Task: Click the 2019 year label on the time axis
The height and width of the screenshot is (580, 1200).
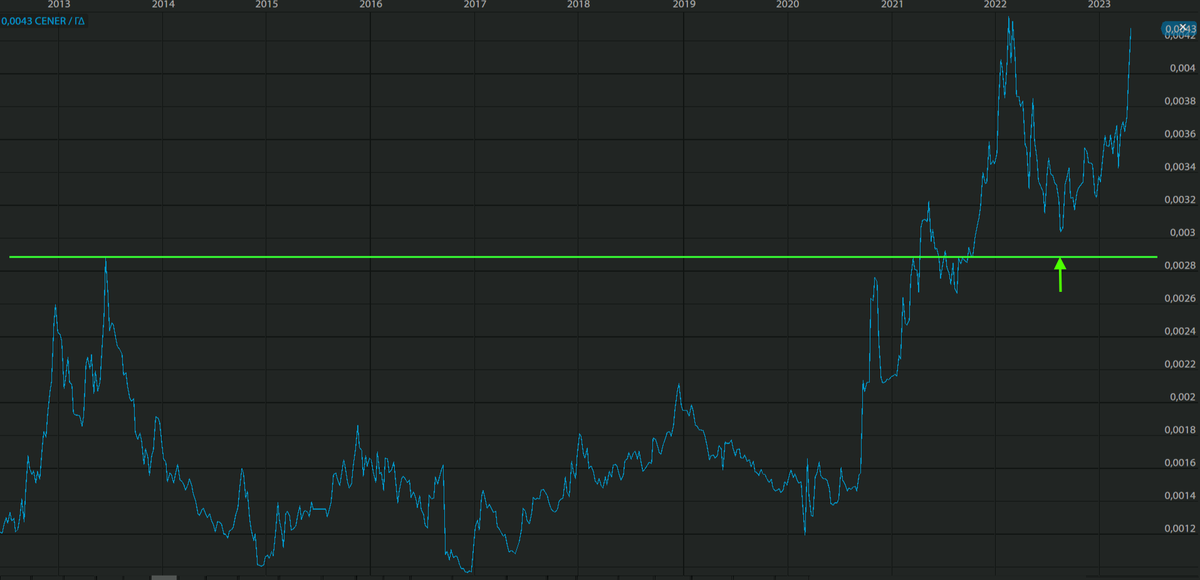Action: 683,5
